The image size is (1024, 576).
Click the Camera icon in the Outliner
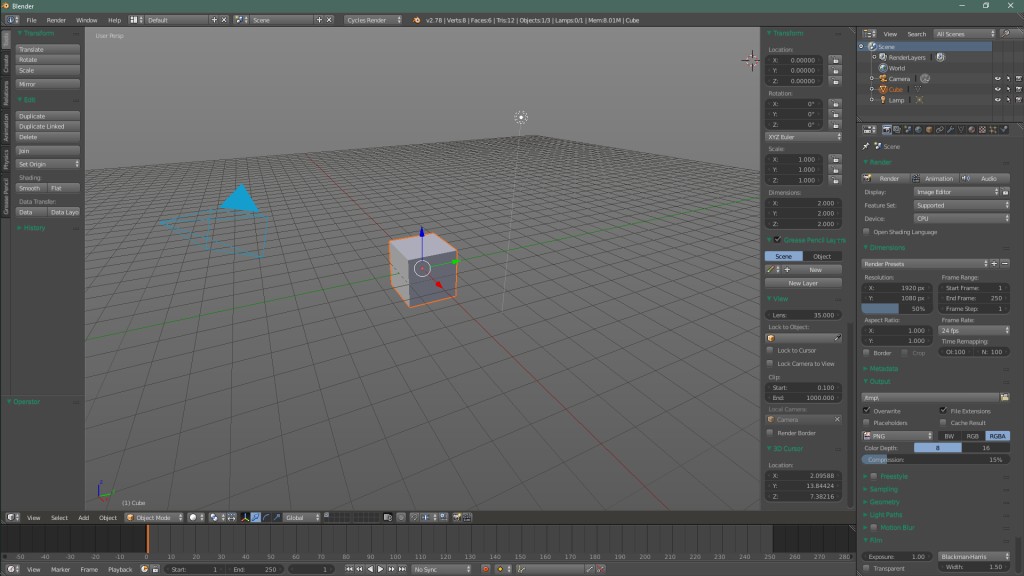pos(883,78)
